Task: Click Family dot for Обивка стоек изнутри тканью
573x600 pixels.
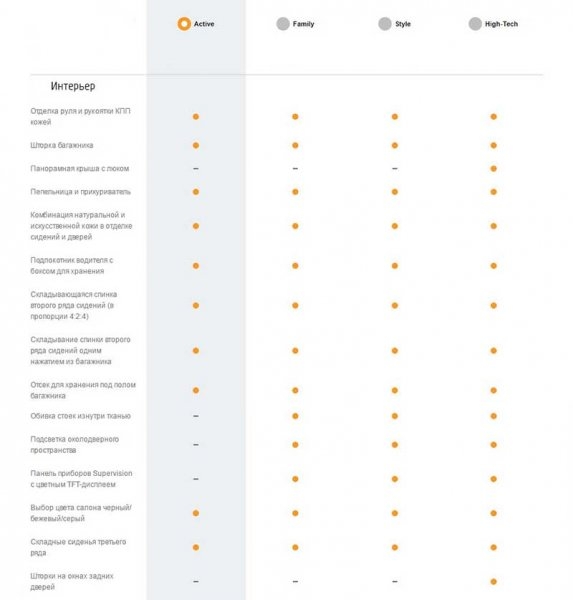Action: [295, 416]
